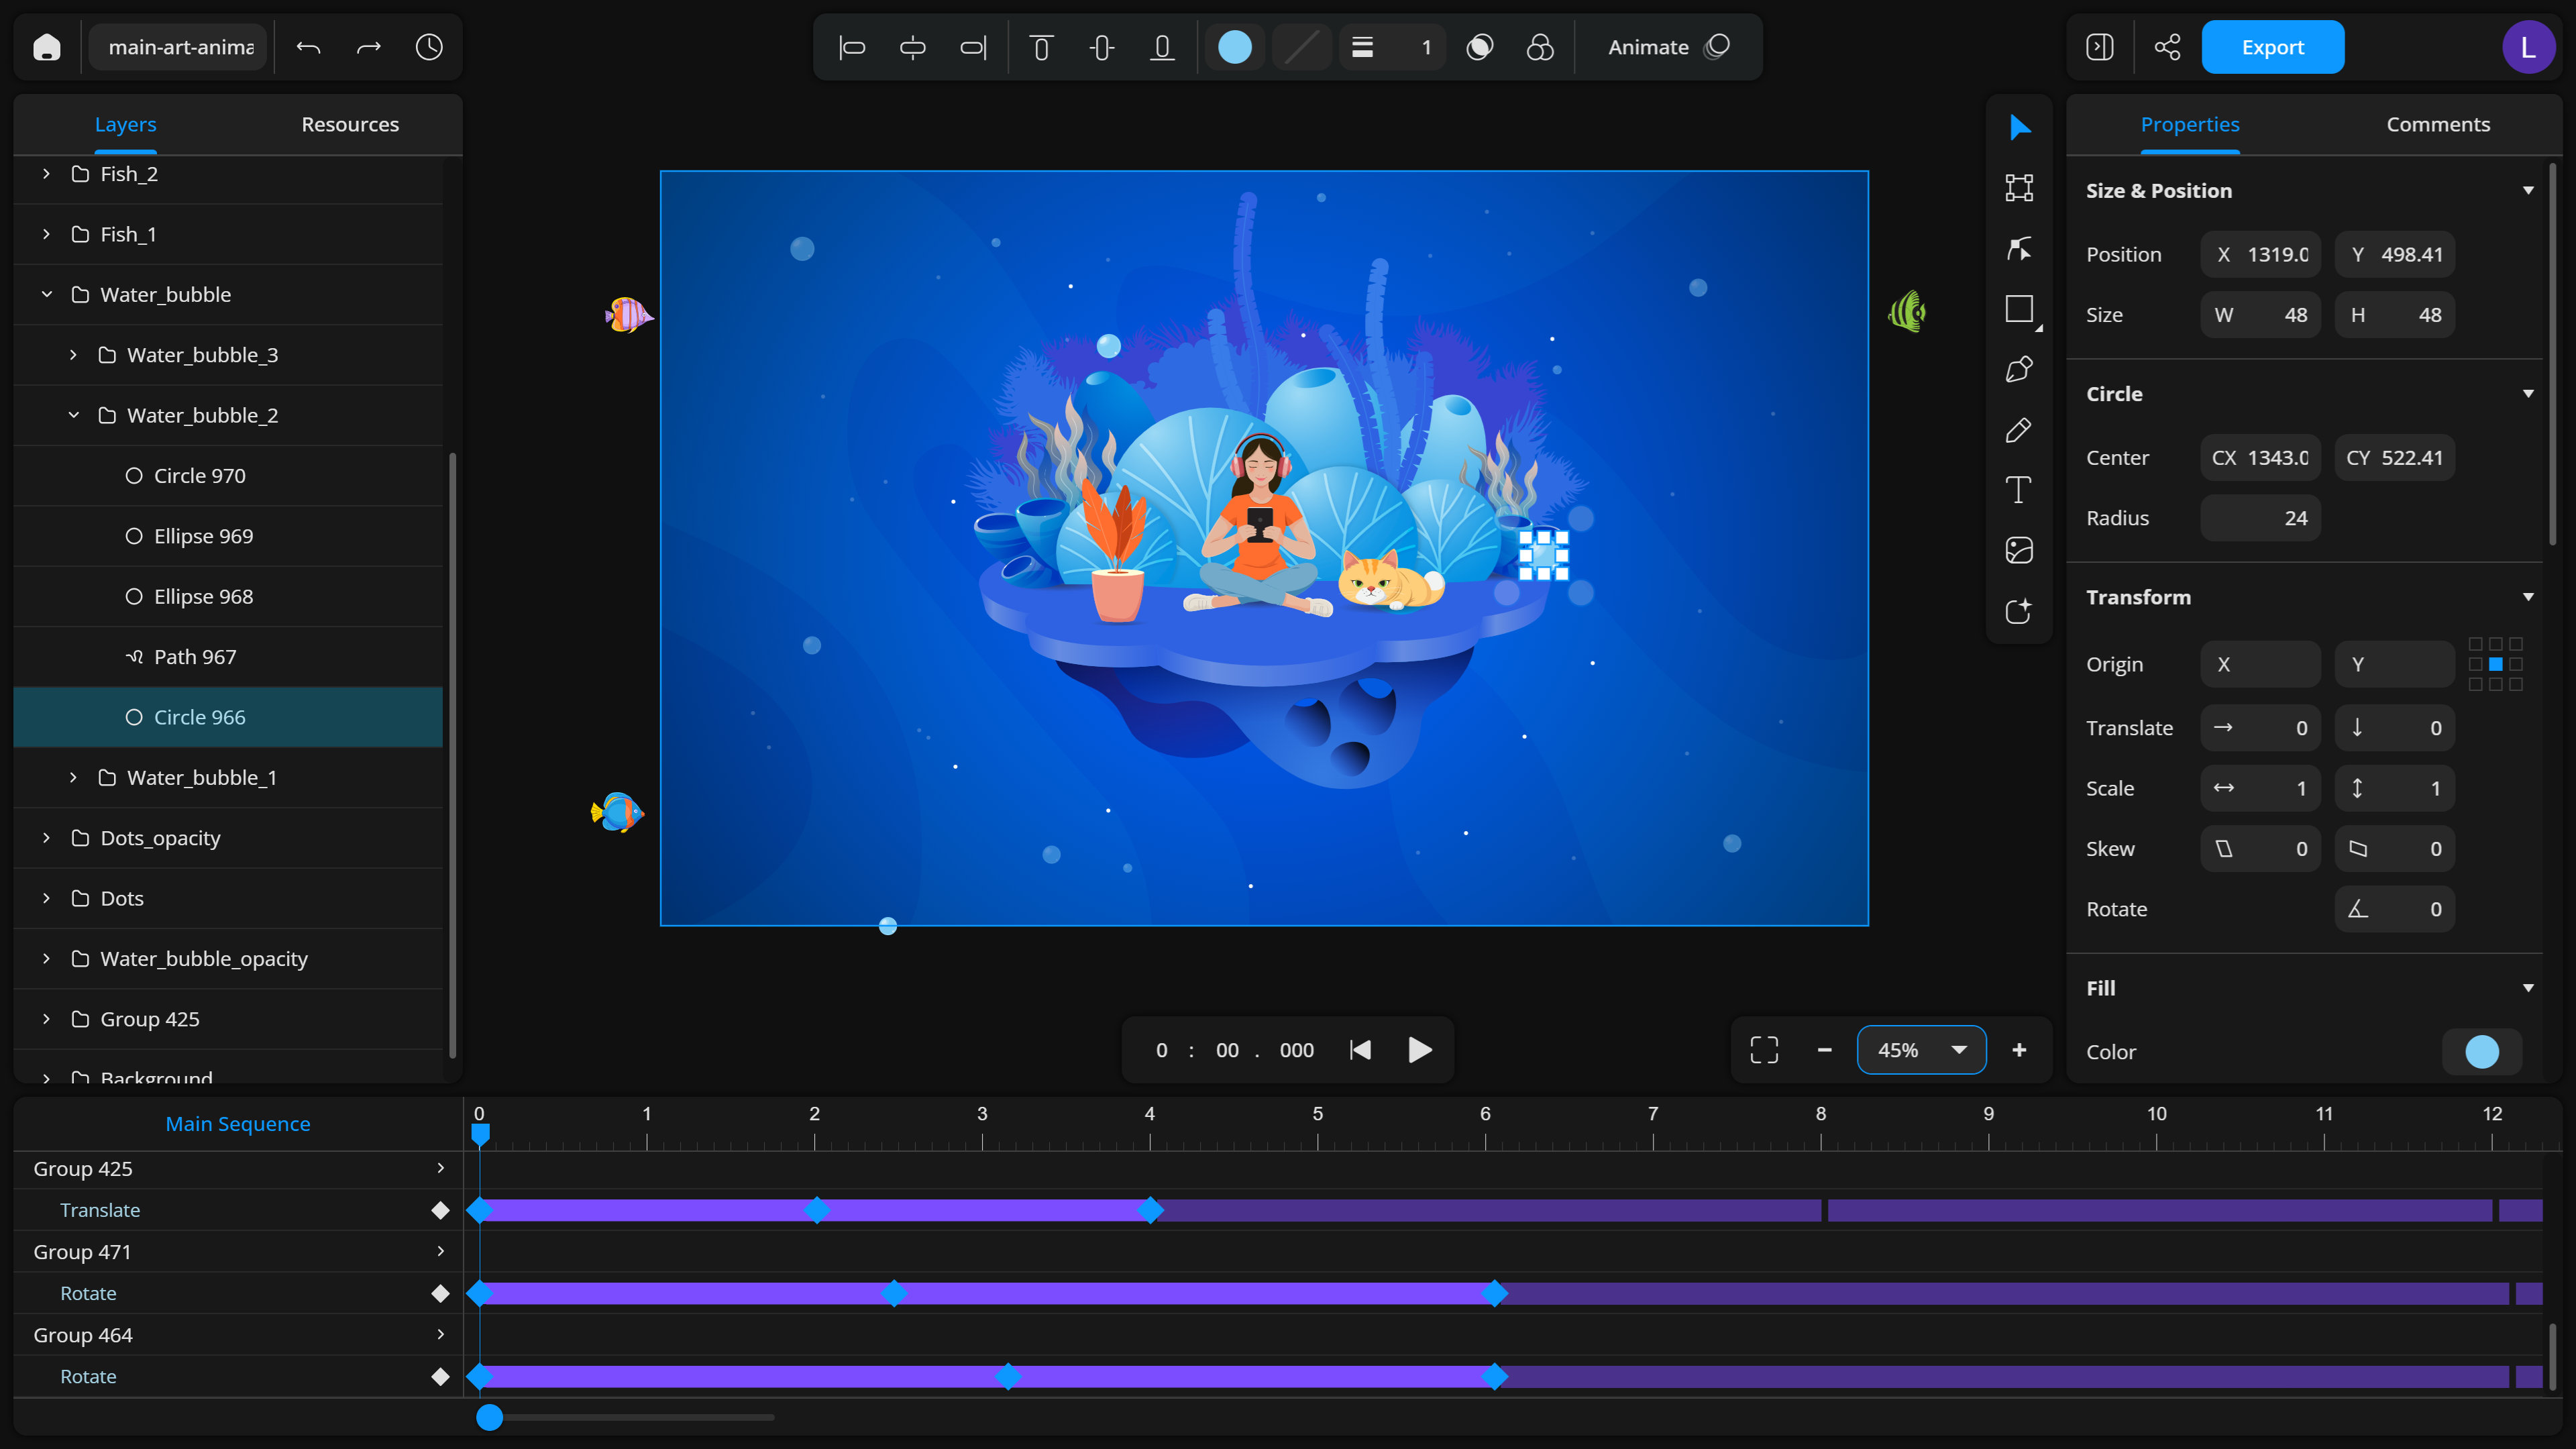
Task: Select the Pen tool in toolbar
Action: coord(2019,369)
